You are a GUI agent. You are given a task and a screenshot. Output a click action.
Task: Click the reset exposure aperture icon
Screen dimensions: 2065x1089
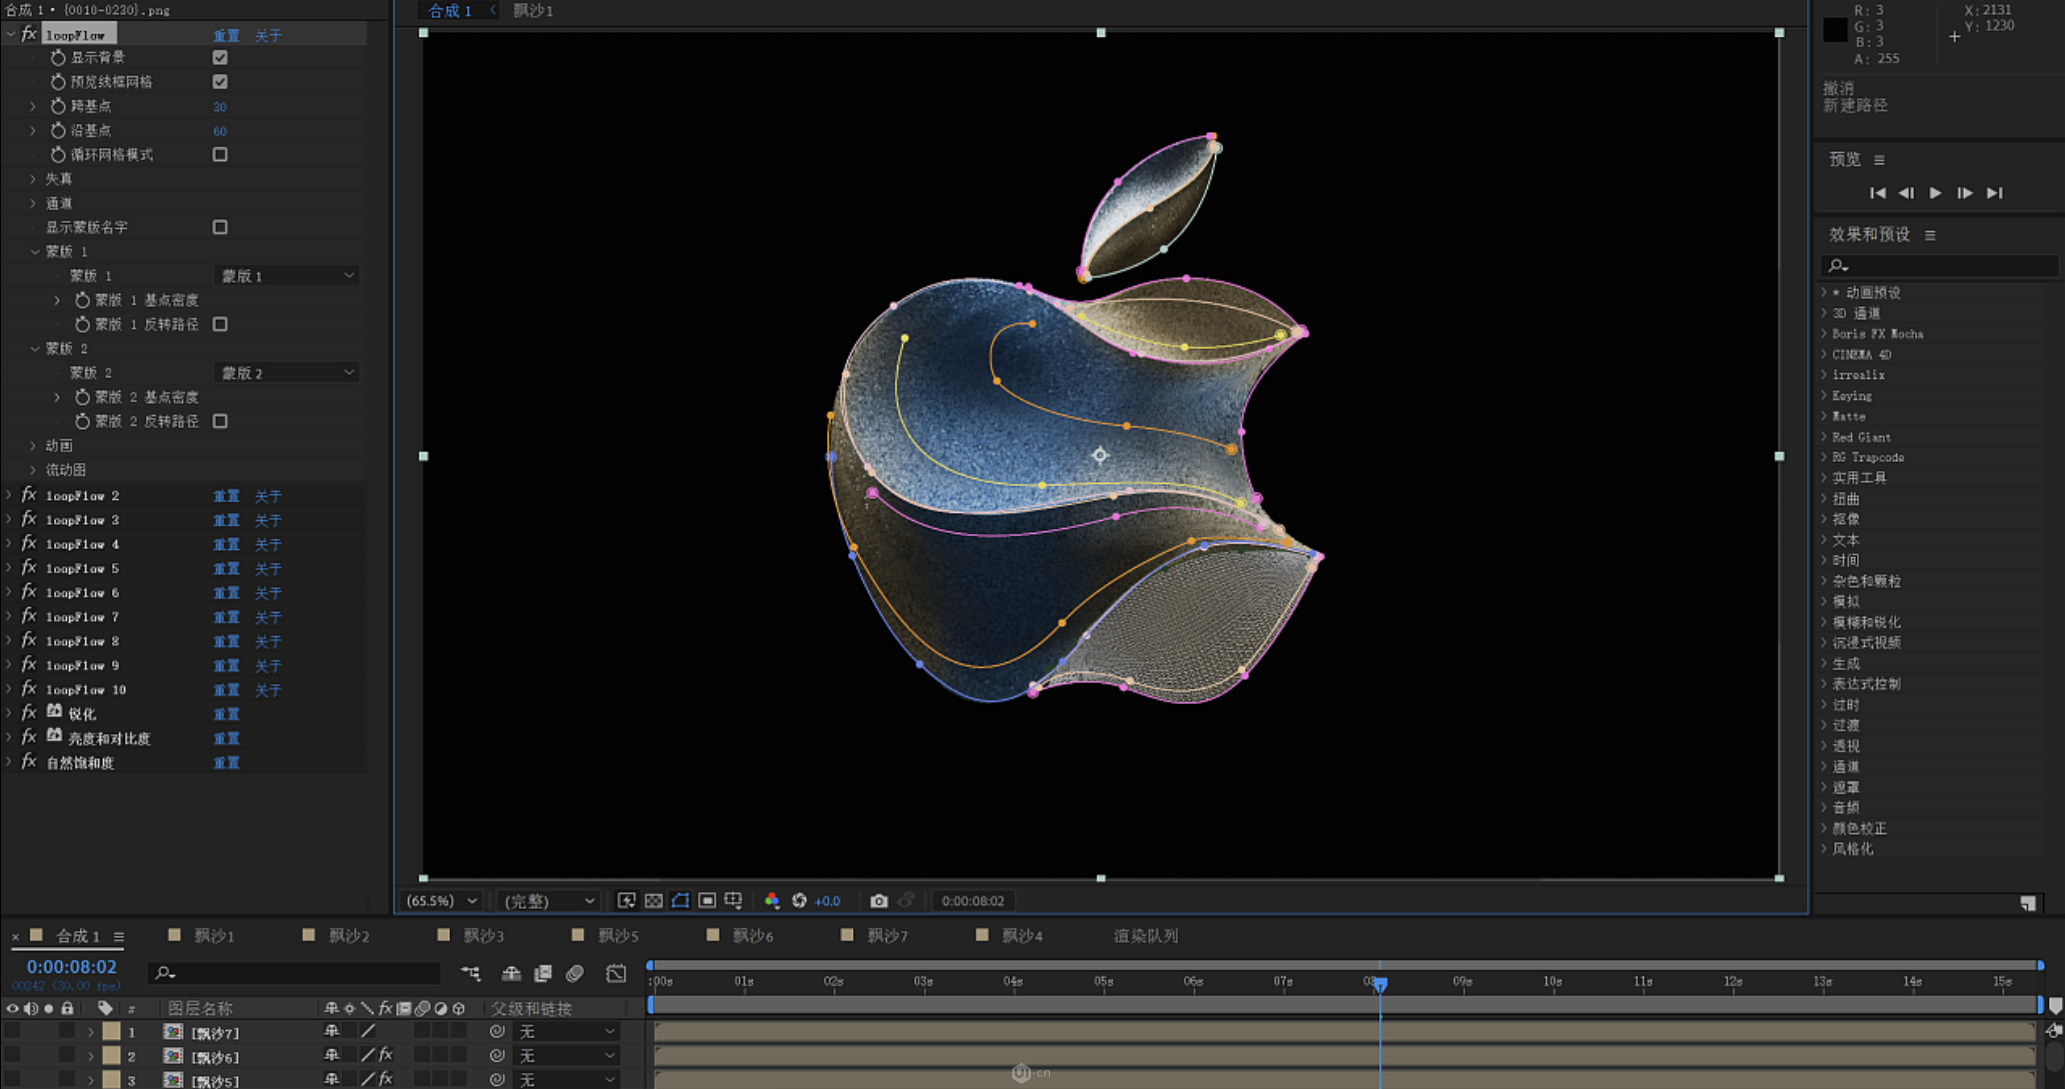tap(799, 901)
